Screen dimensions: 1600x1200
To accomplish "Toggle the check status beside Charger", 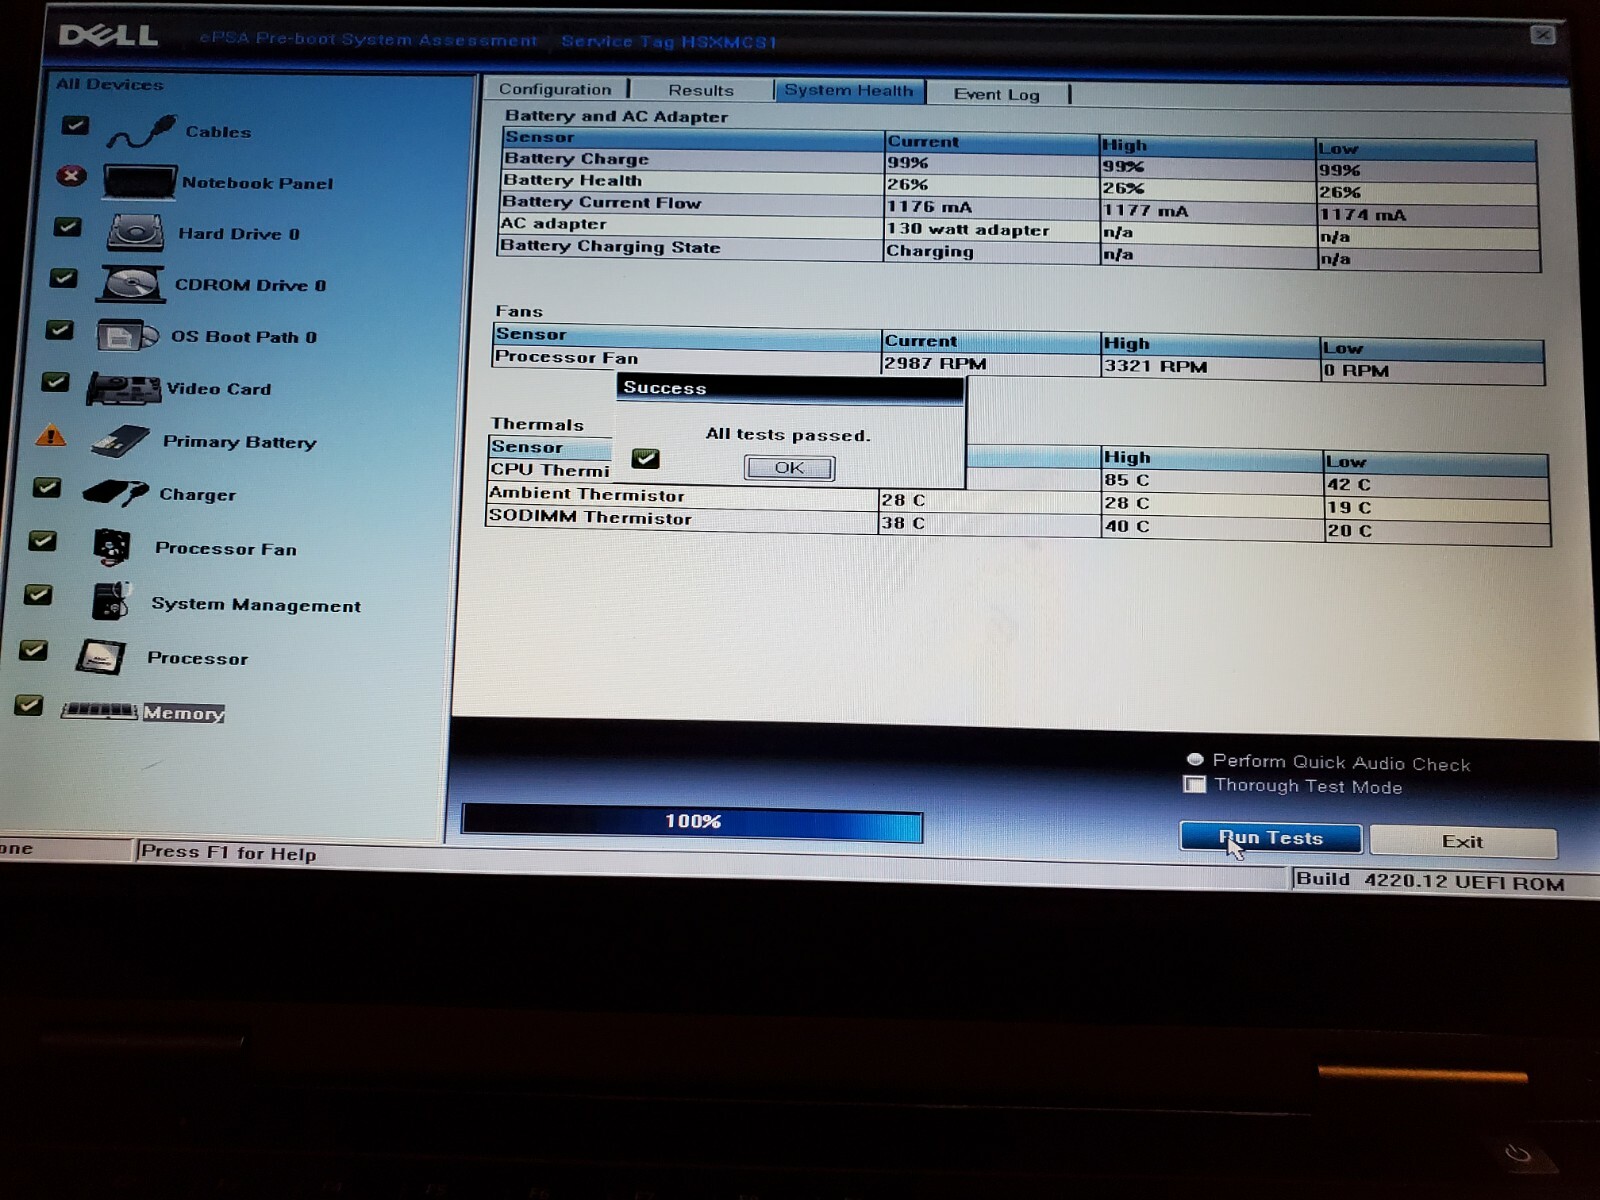I will [47, 487].
